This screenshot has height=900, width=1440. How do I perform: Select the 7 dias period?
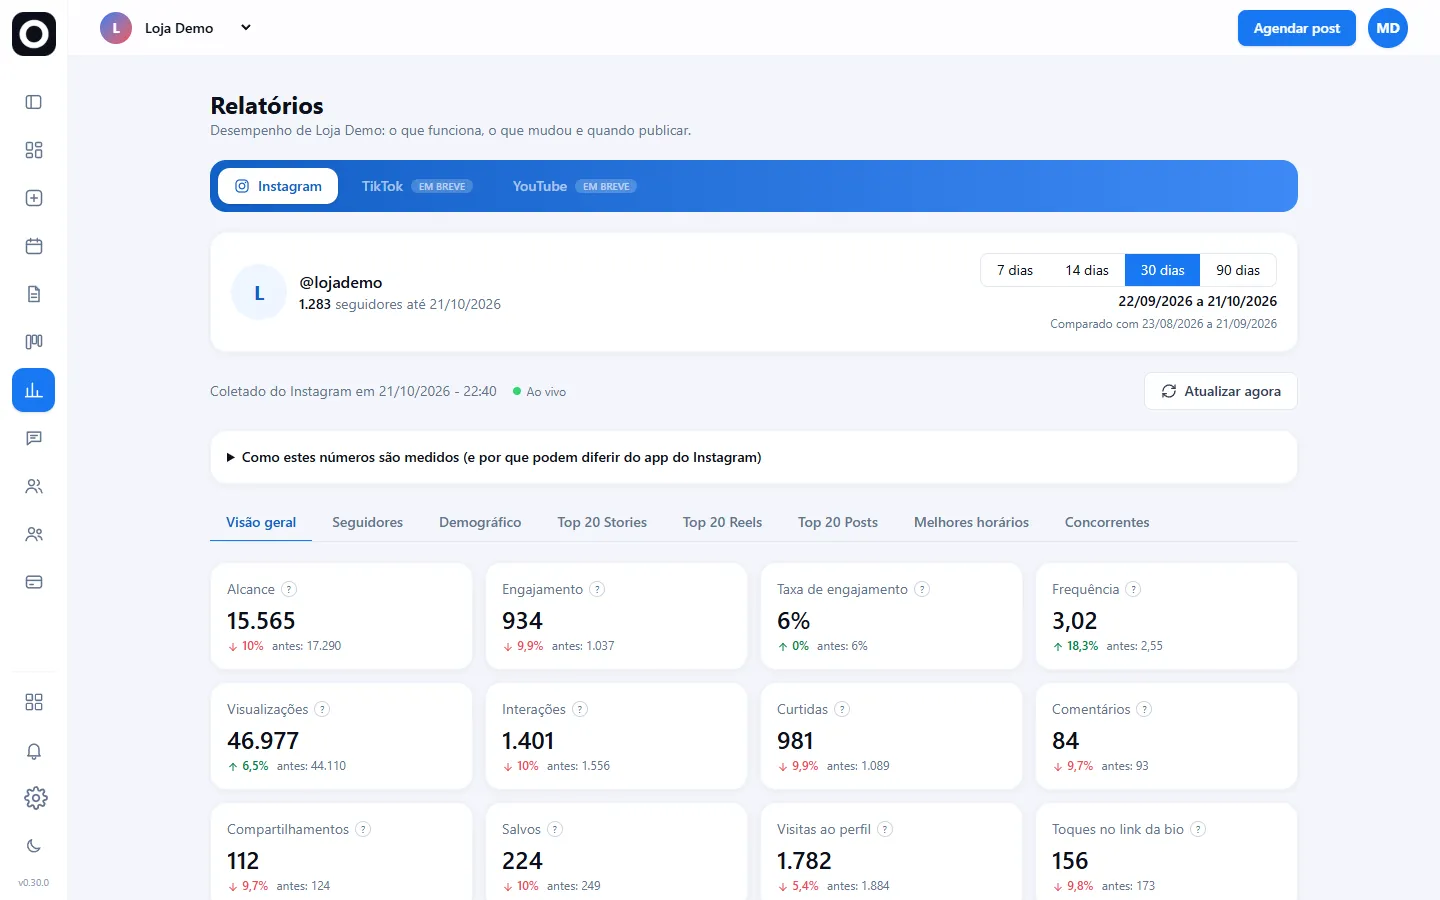(x=1015, y=270)
